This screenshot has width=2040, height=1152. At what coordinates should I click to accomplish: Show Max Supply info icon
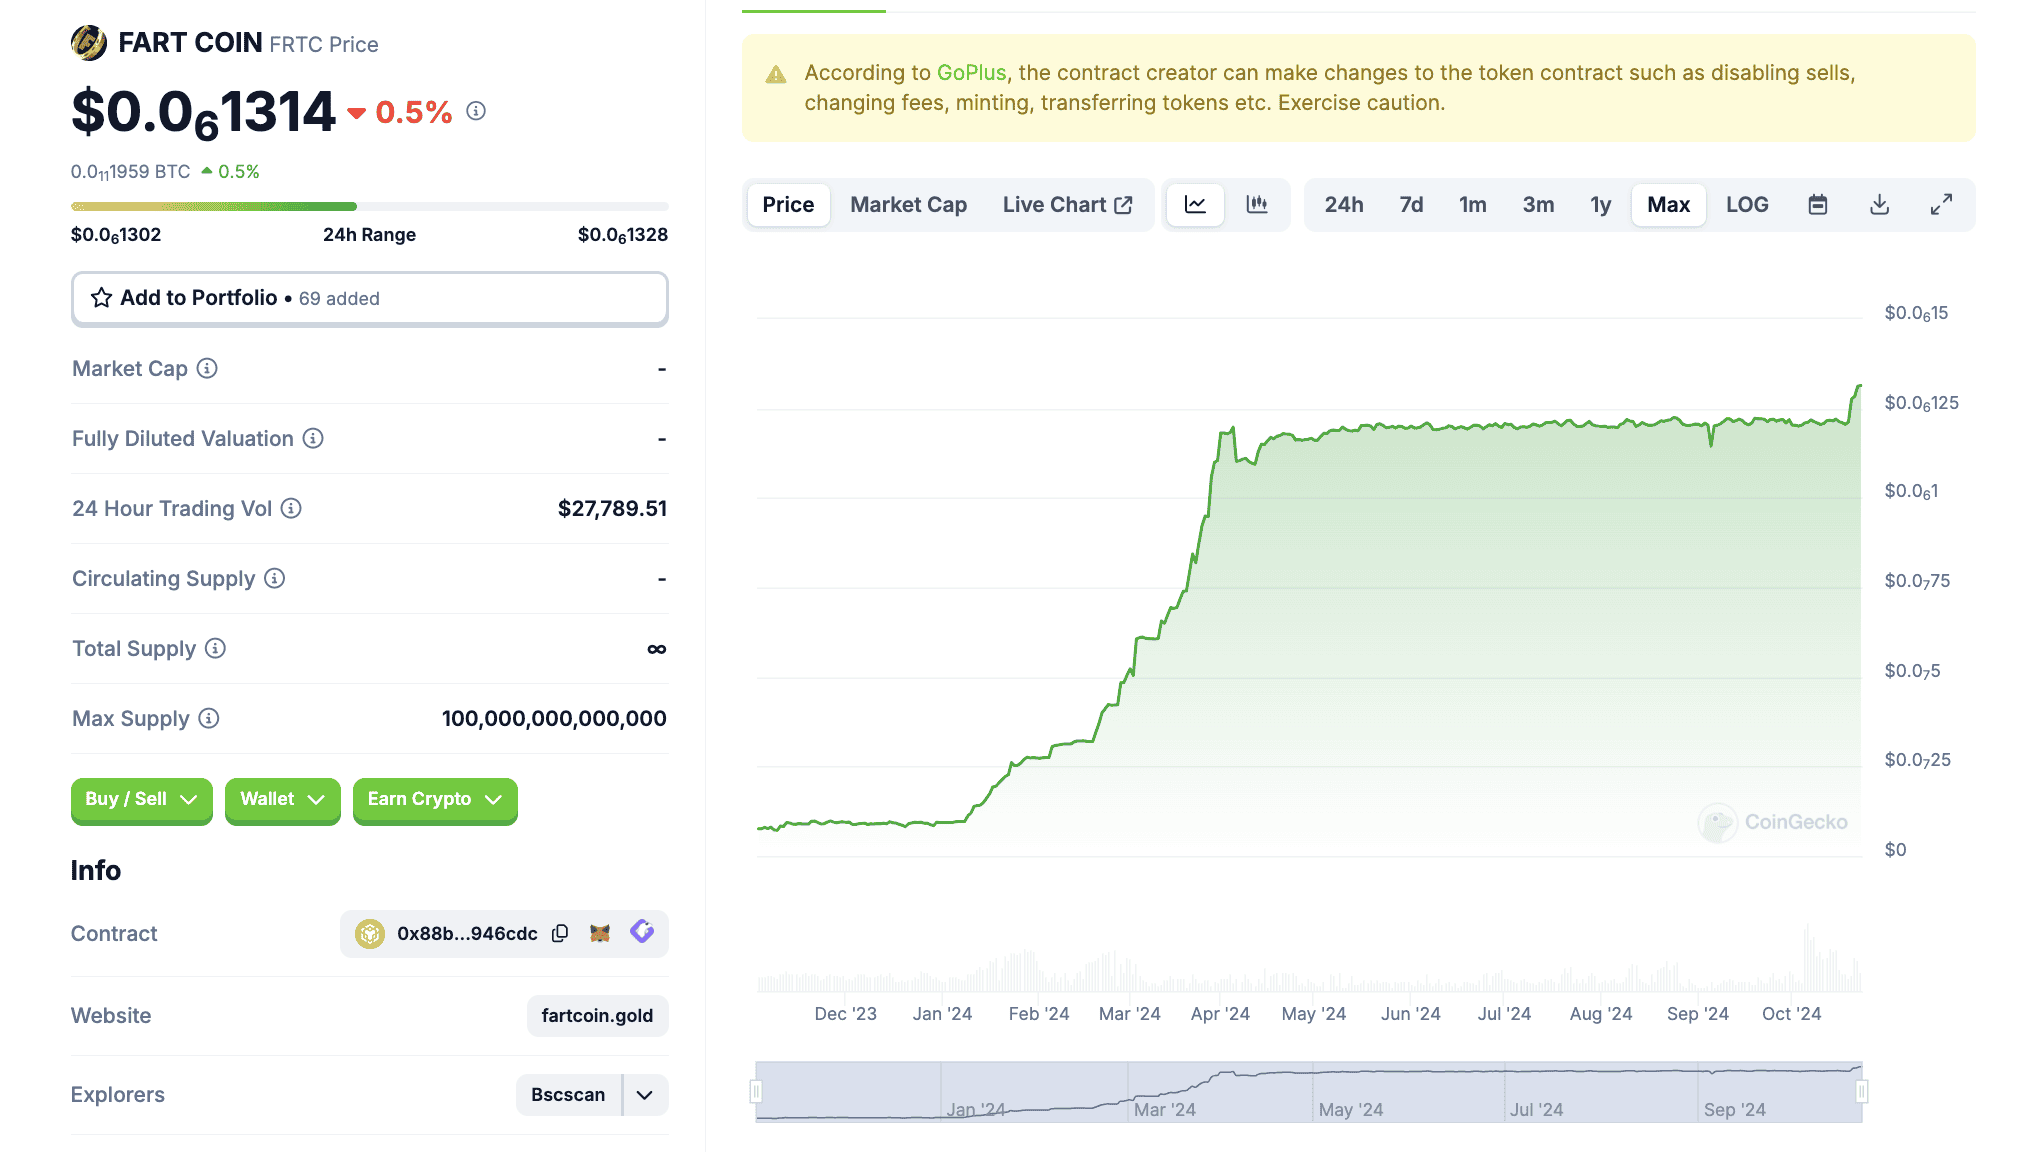pyautogui.click(x=209, y=719)
